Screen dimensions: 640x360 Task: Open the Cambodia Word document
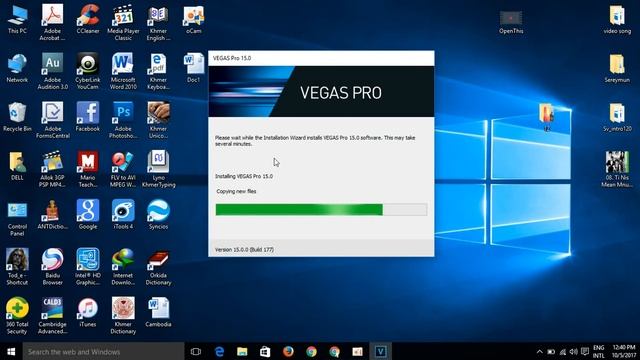(x=158, y=313)
